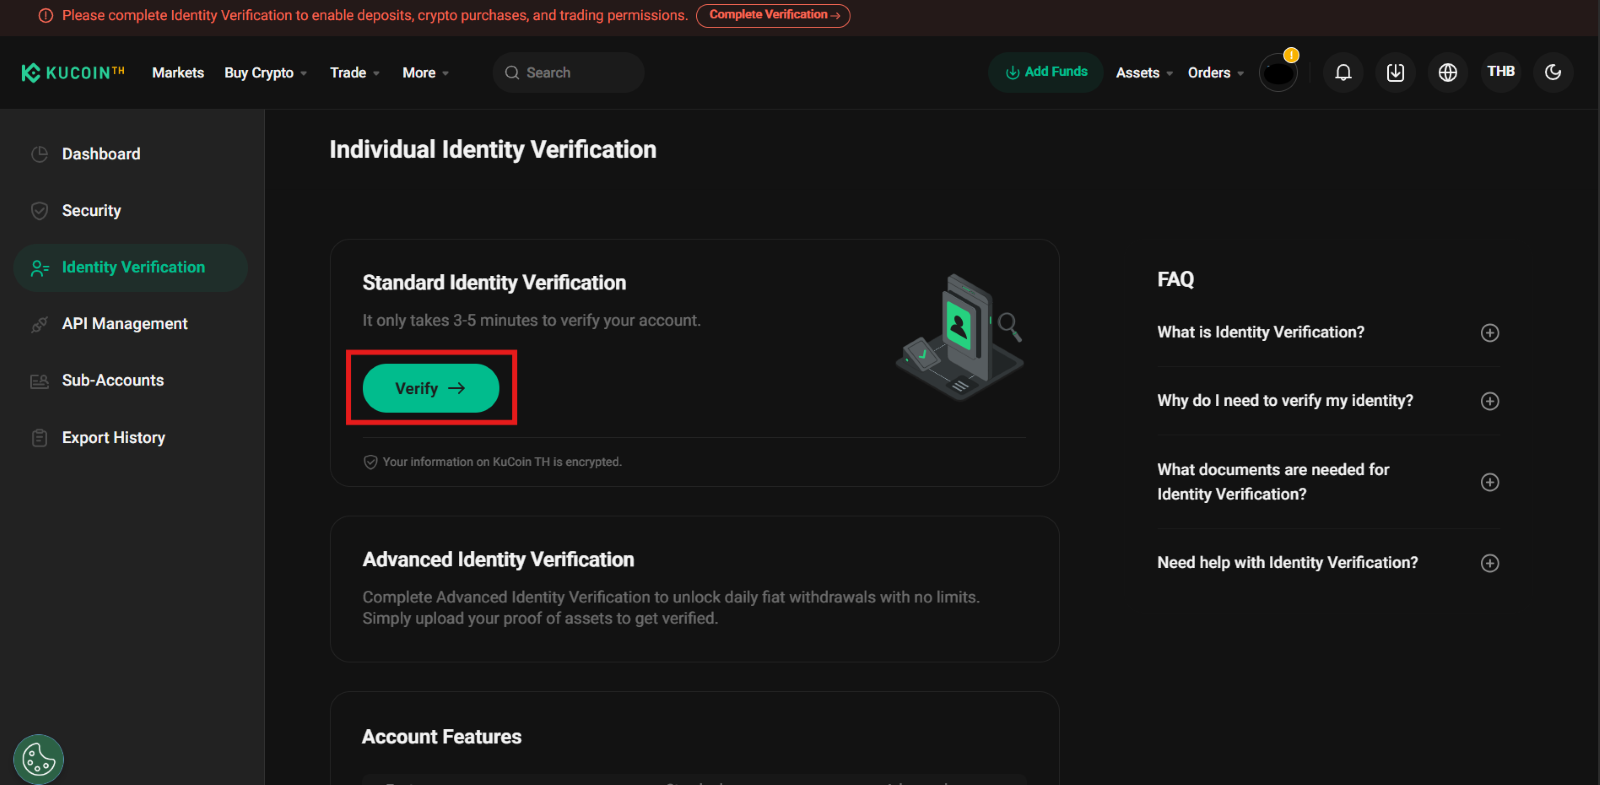Image resolution: width=1600 pixels, height=785 pixels.
Task: Open cookie settings icon
Action: 39,759
